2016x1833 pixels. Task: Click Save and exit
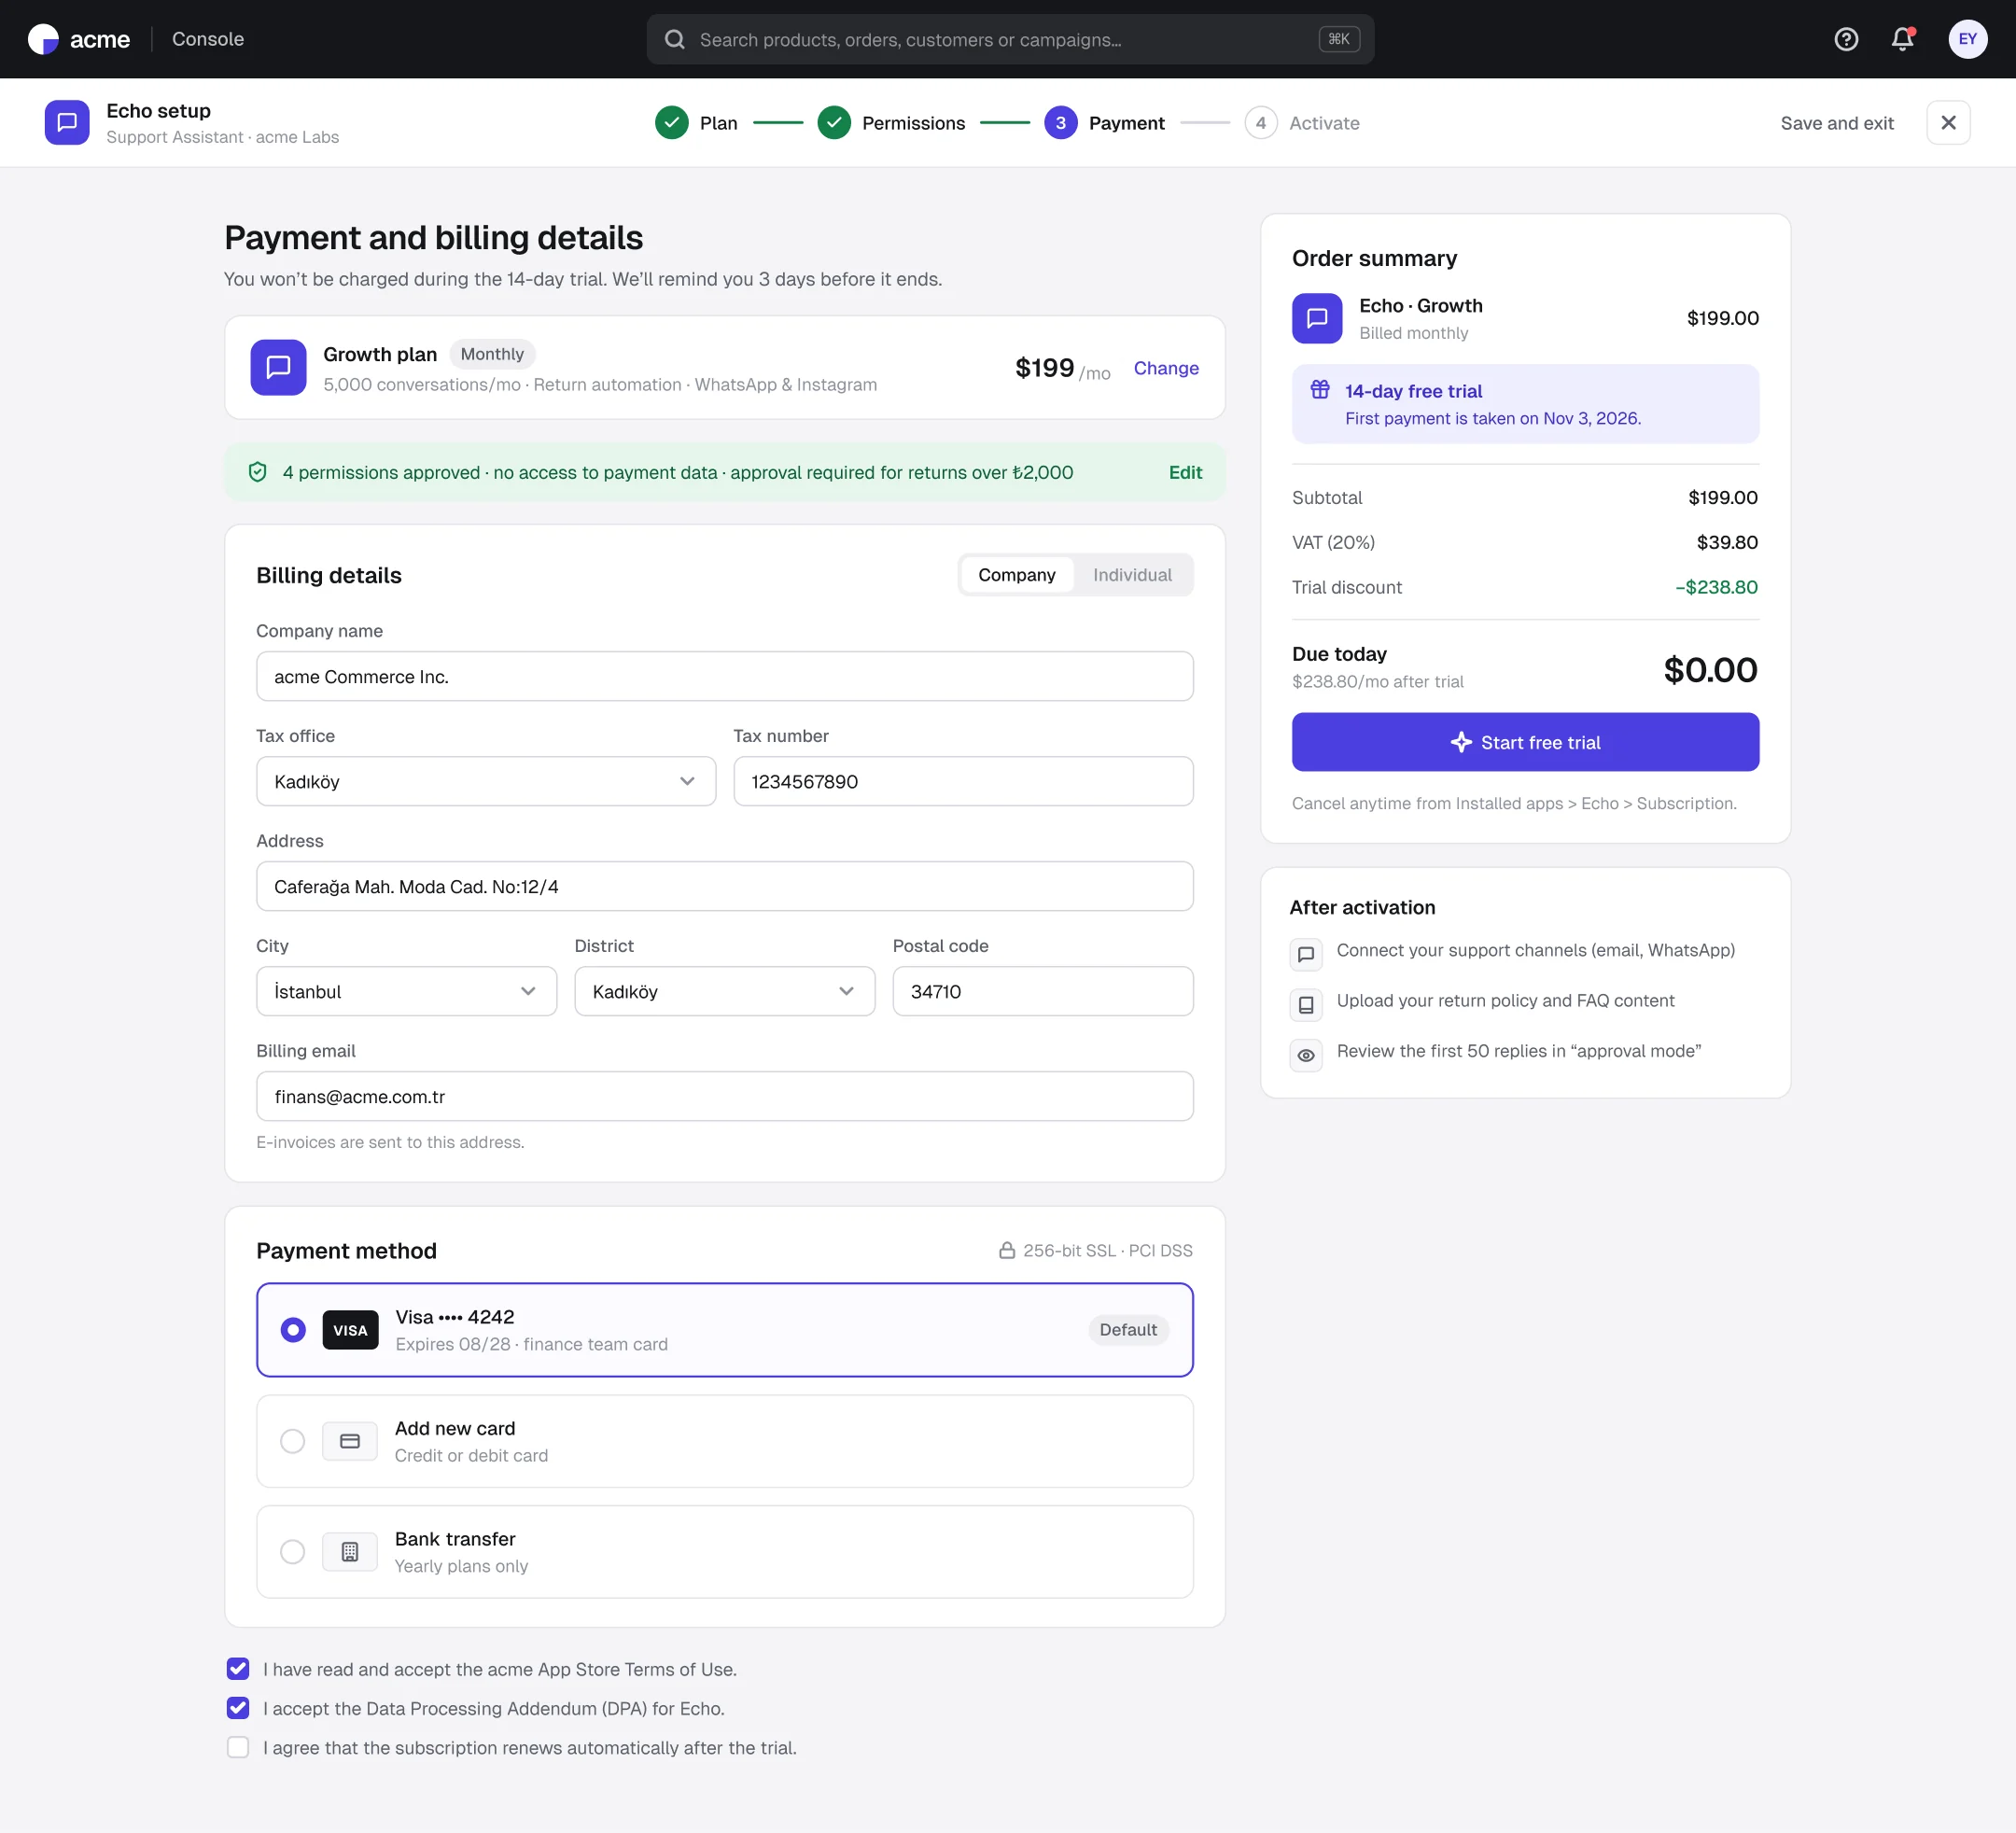pyautogui.click(x=1837, y=122)
